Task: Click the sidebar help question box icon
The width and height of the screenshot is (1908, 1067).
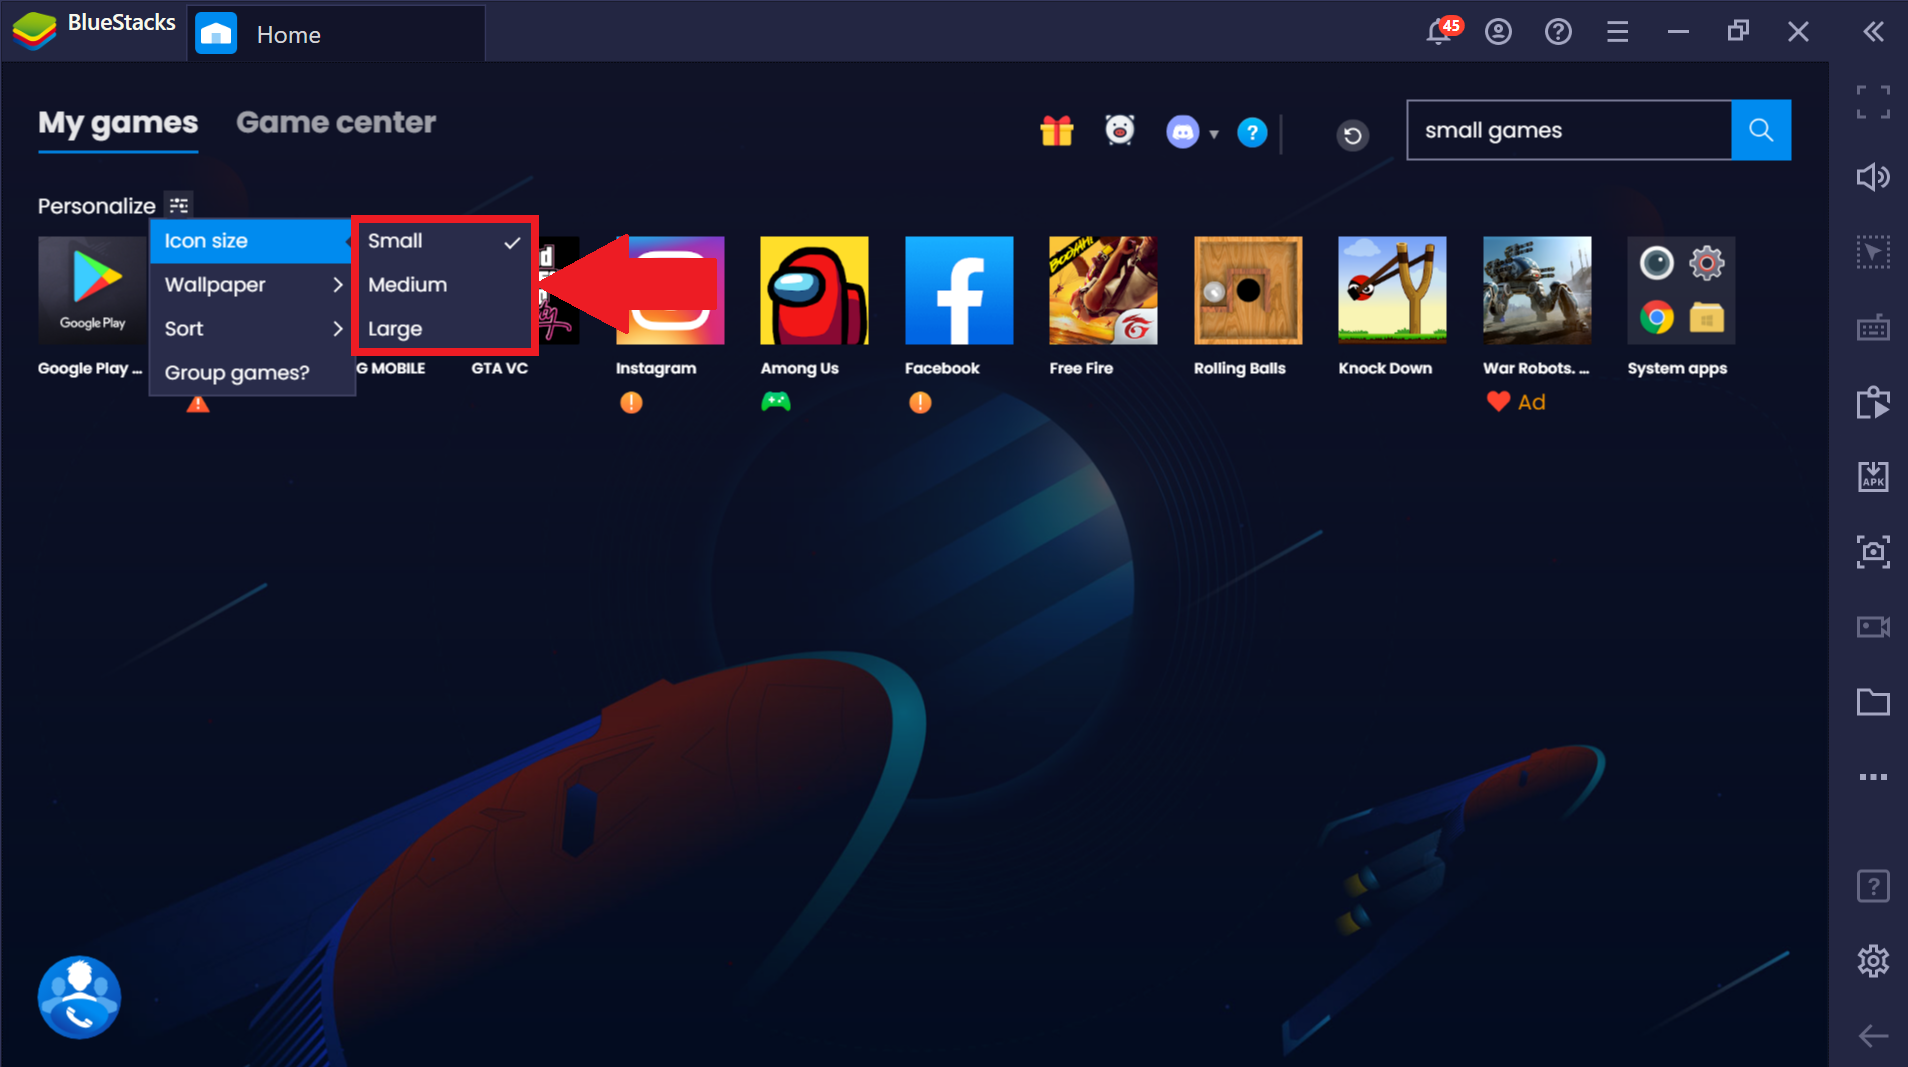Action: [x=1873, y=886]
